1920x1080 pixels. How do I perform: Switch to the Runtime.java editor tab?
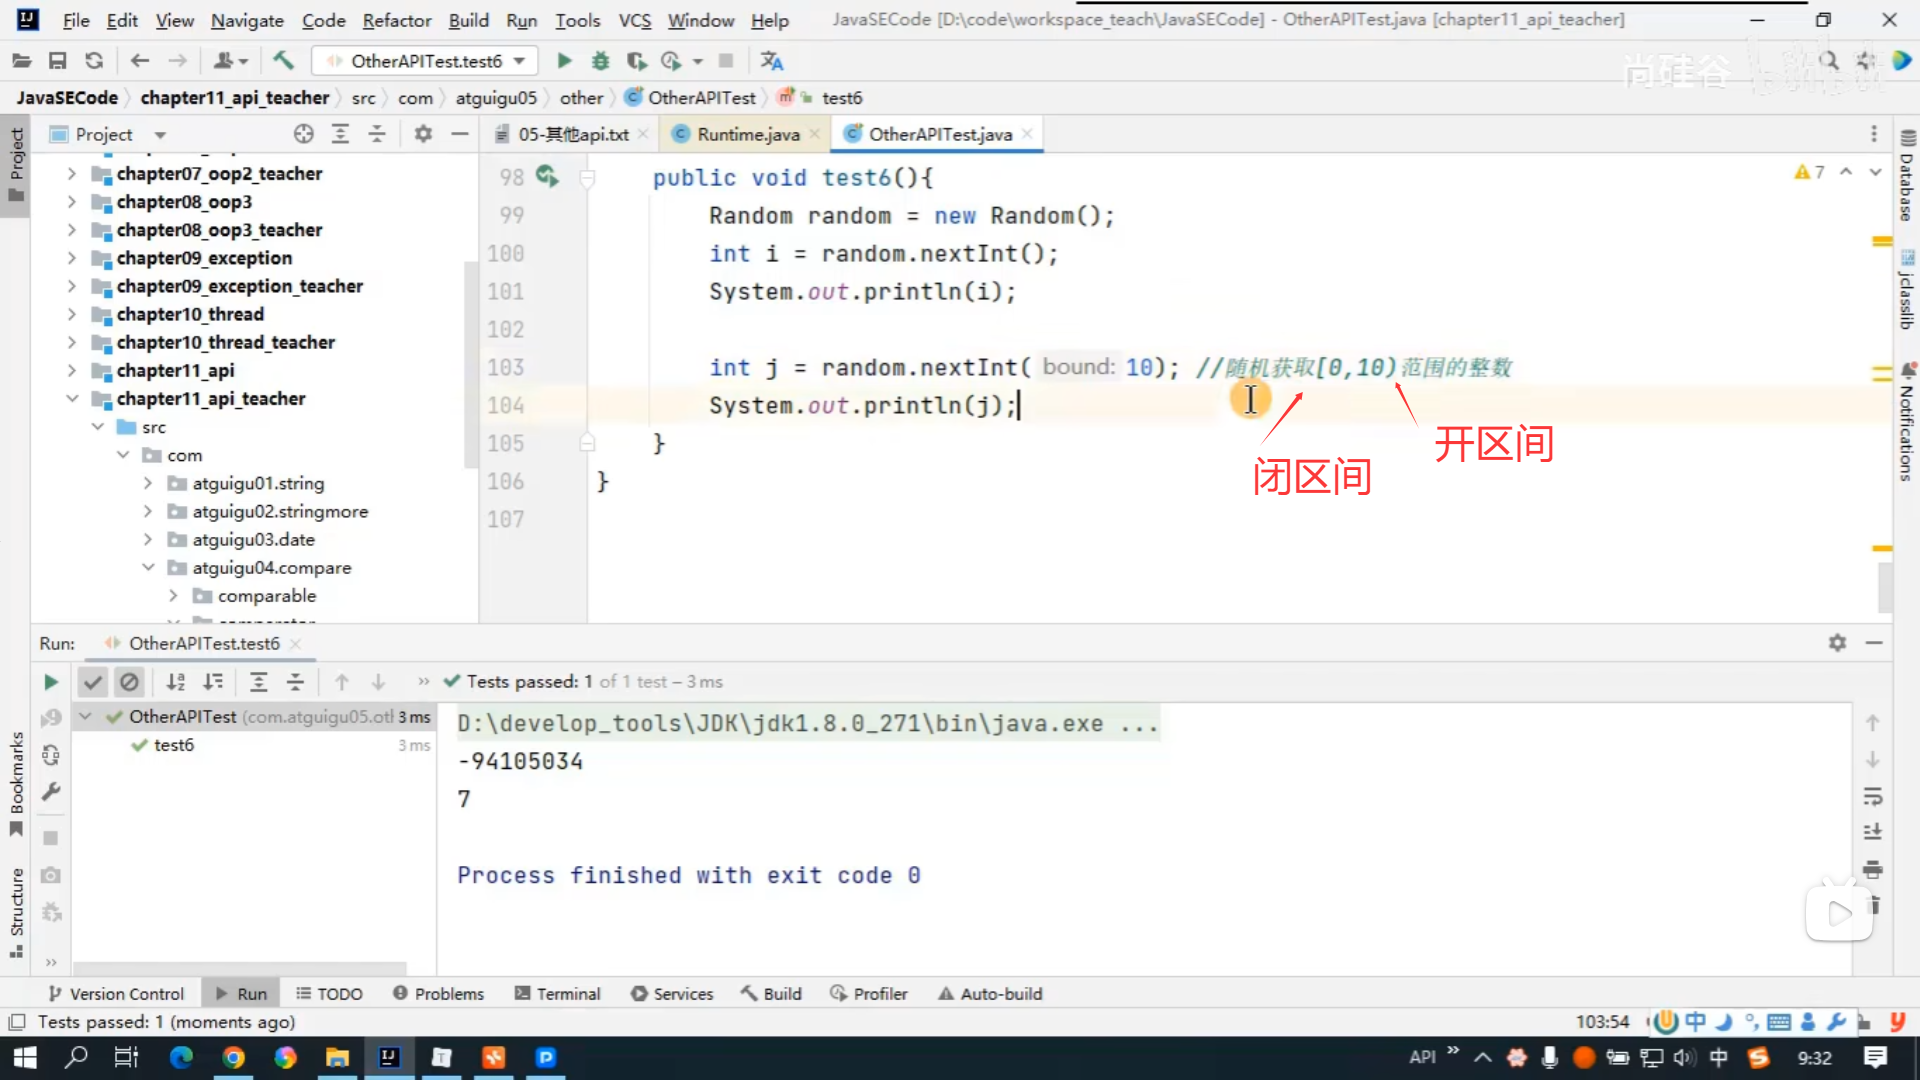point(747,134)
